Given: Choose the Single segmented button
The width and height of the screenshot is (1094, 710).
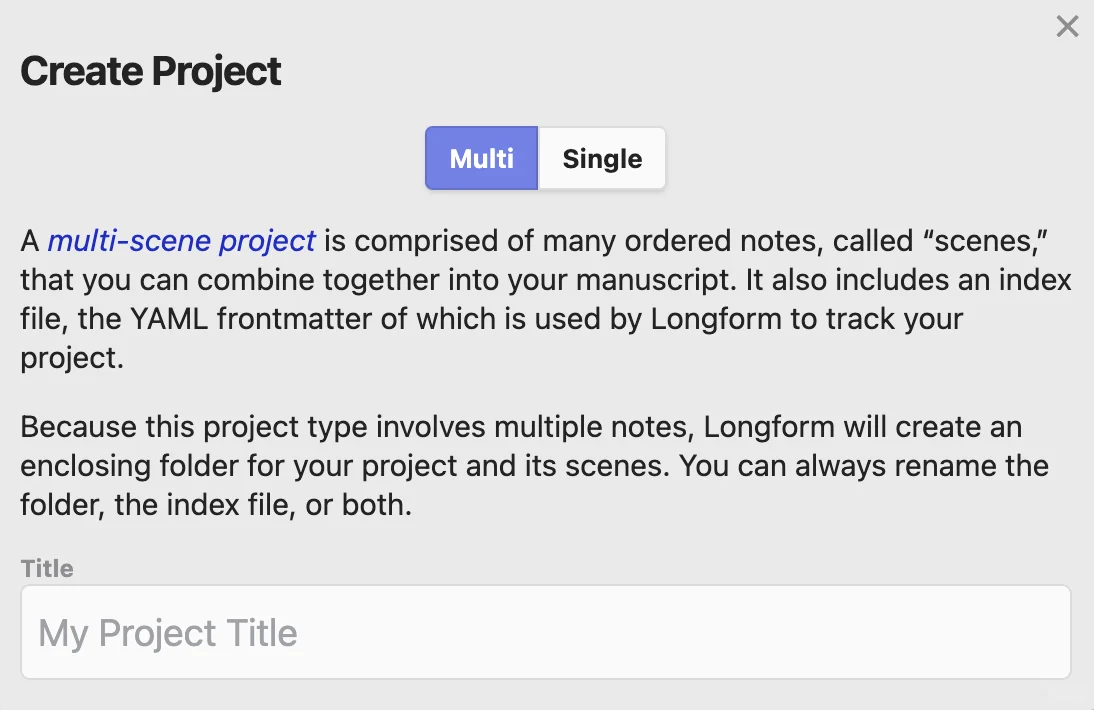Looking at the screenshot, I should coord(602,158).
